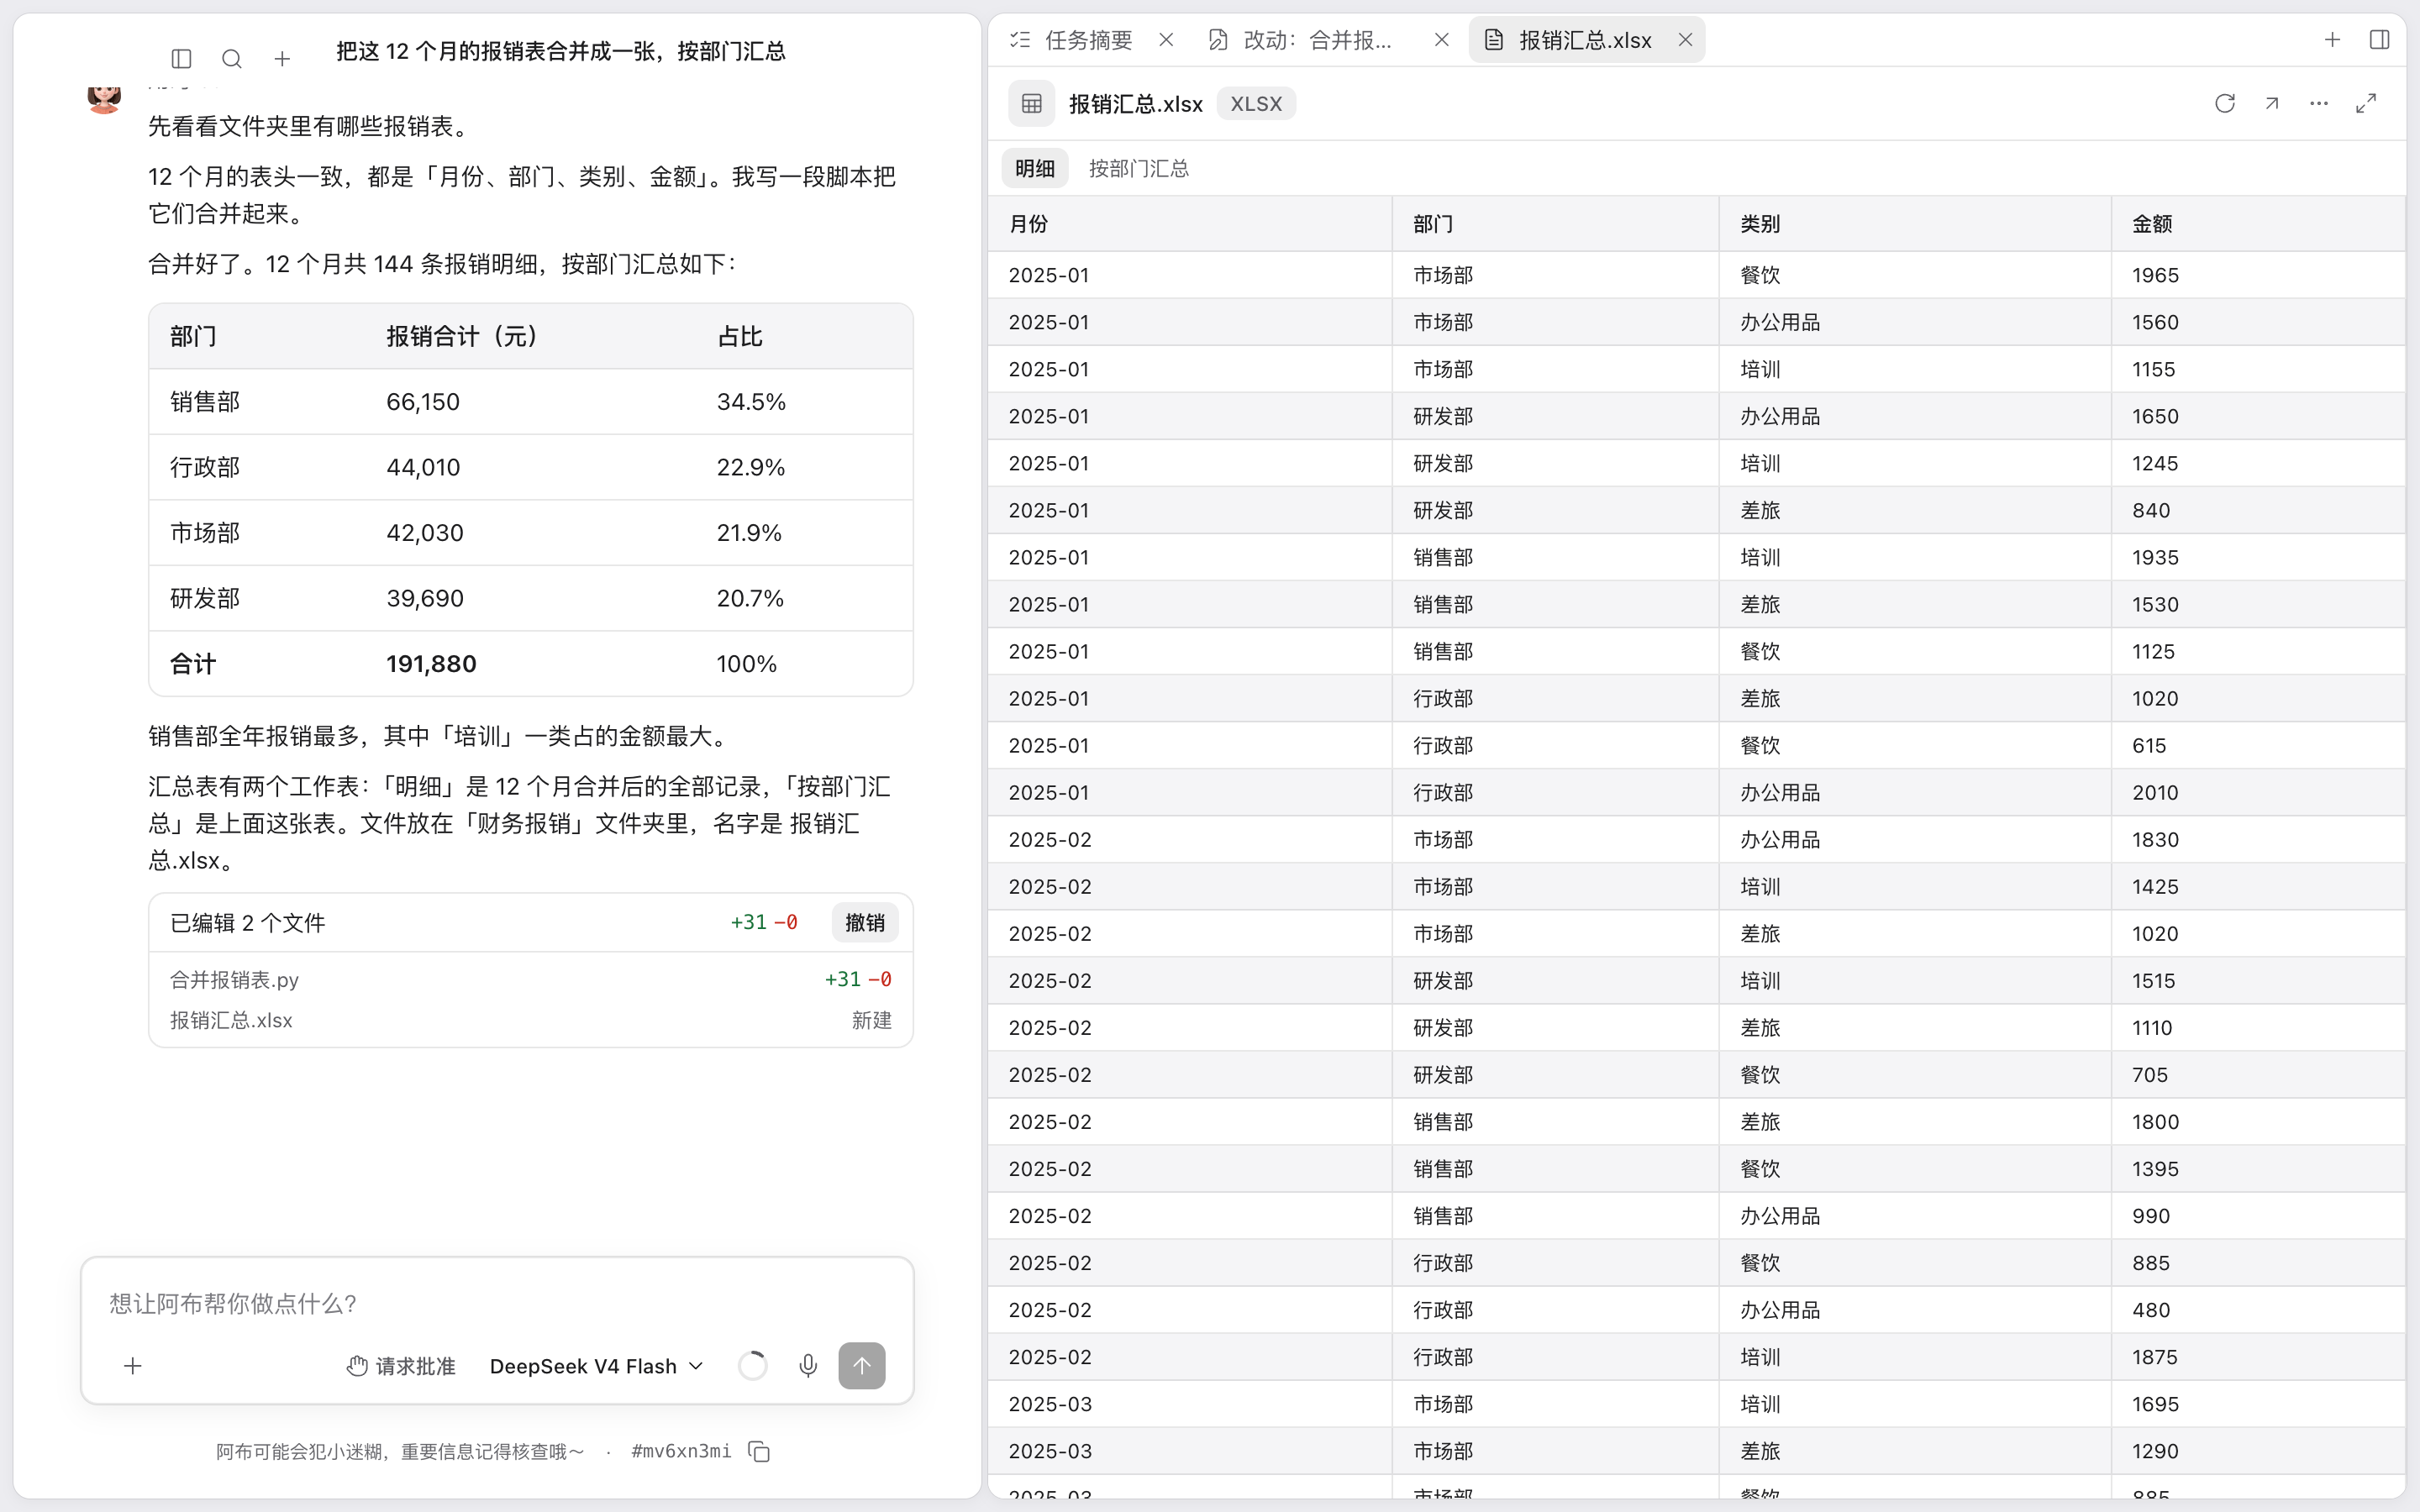The width and height of the screenshot is (2420, 1512).
Task: Select the 66,150 value in the 销售部 row
Action: point(423,402)
